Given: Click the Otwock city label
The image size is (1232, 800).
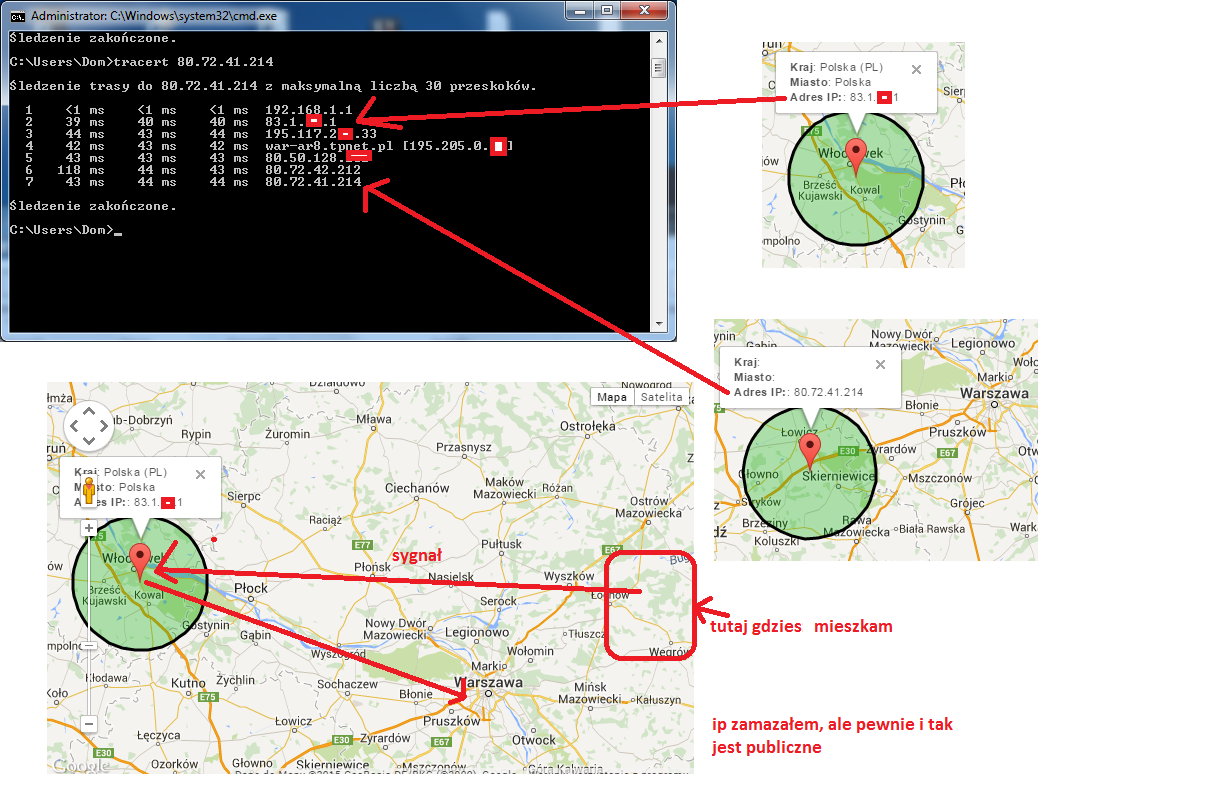Looking at the screenshot, I should pyautogui.click(x=533, y=740).
